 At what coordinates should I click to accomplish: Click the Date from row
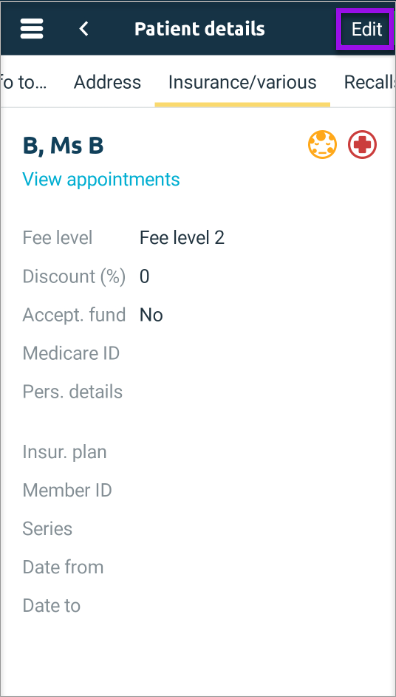(198, 567)
